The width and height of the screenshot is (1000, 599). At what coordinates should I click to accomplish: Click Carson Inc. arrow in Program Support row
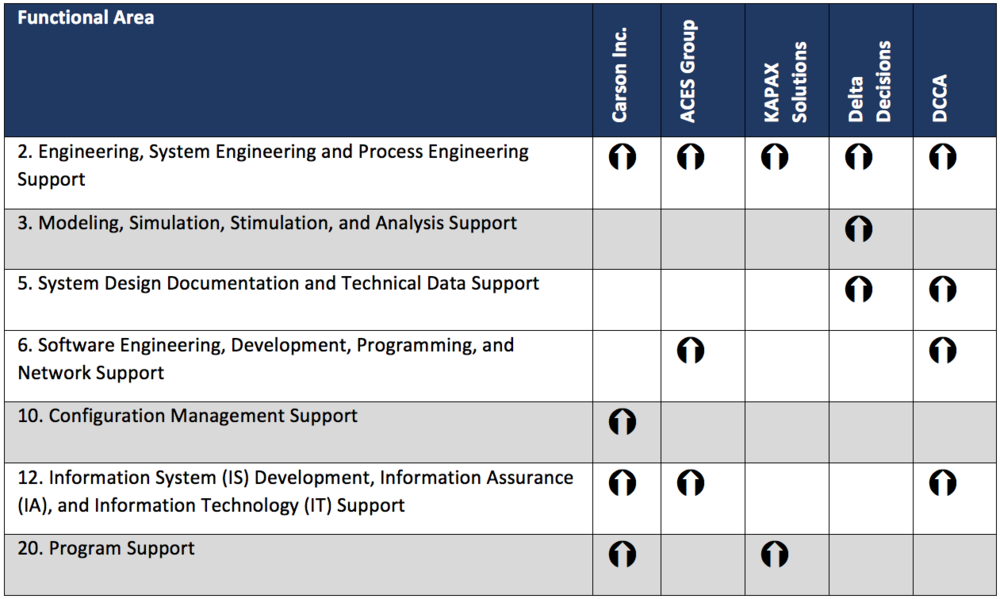[x=622, y=554]
